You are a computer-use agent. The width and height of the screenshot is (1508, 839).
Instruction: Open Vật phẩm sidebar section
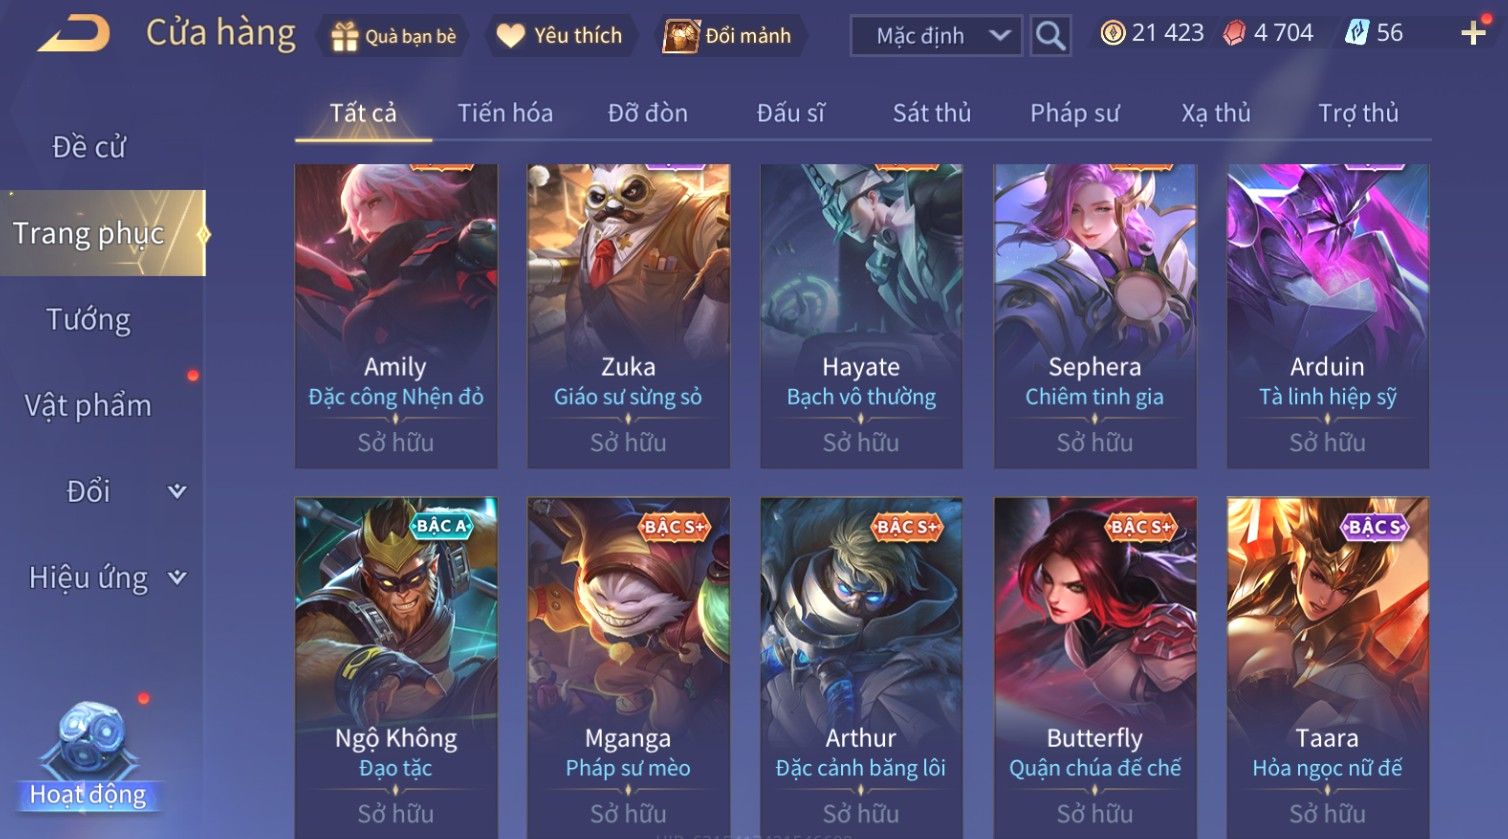(88, 406)
